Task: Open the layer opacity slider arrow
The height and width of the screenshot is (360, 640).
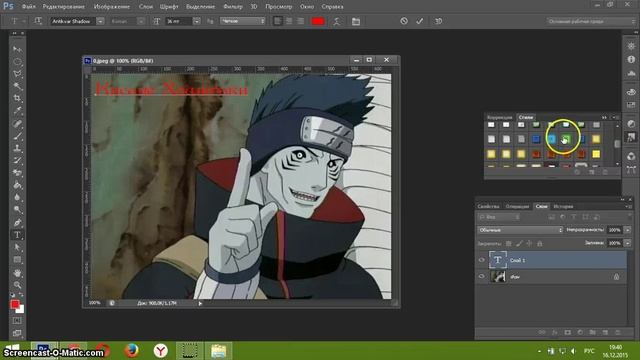Action: (628, 230)
